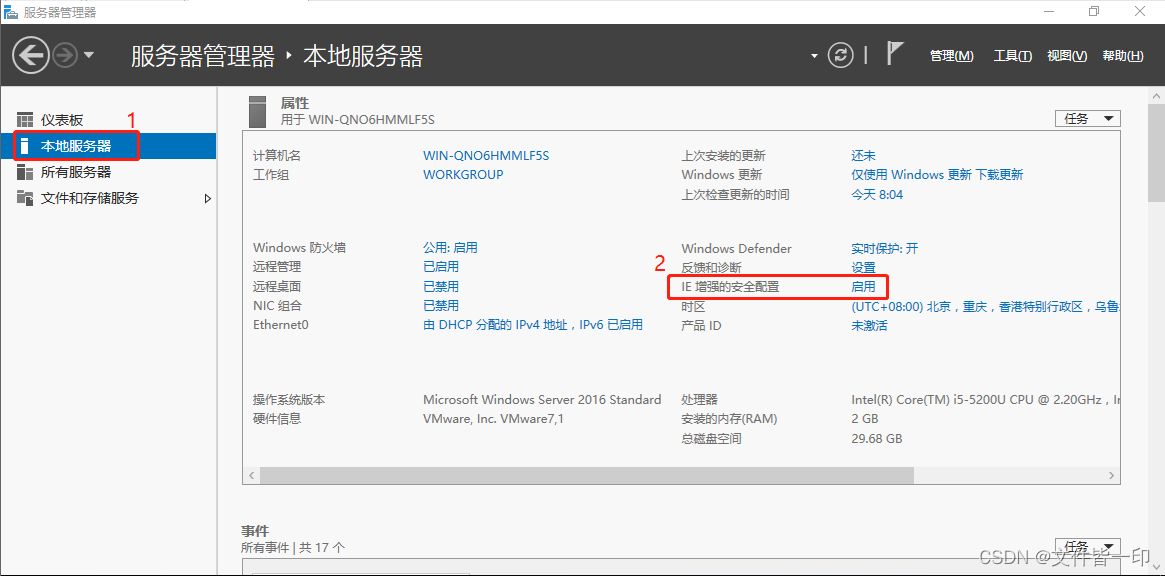This screenshot has height=576, width=1165.
Task: Click 今天 8:04 last-checked link
Action: coord(877,195)
